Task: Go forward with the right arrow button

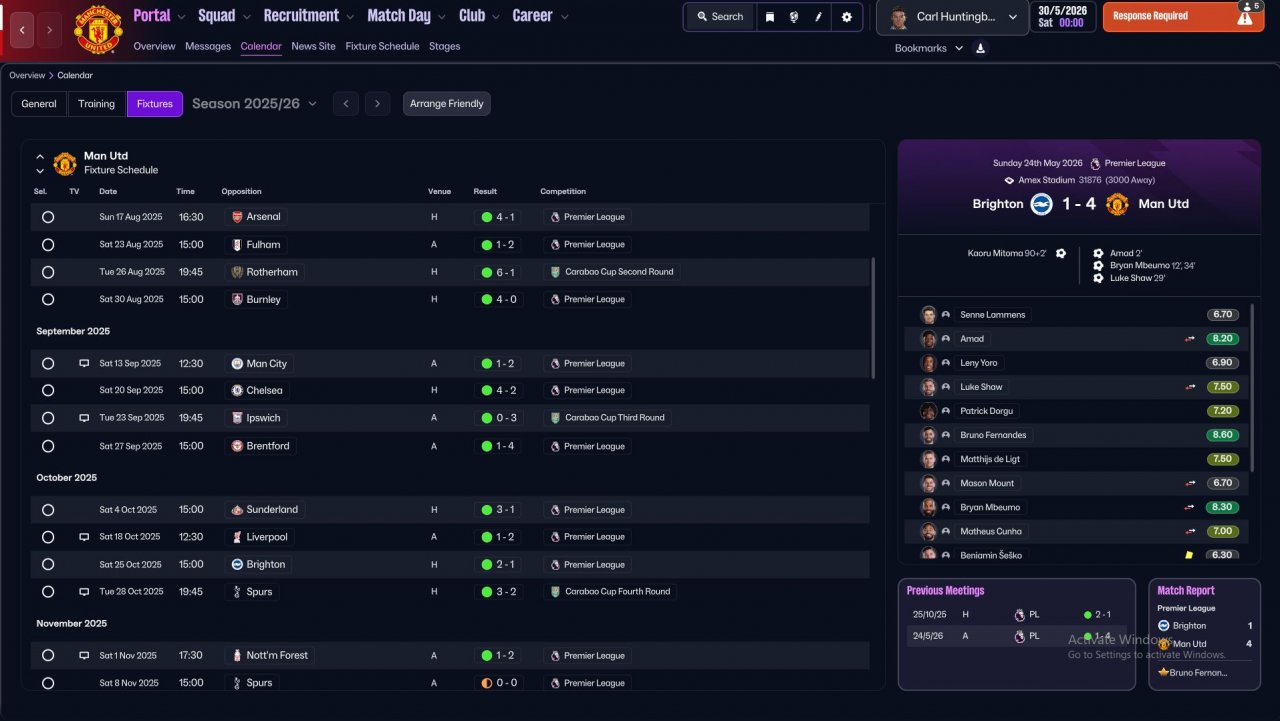Action: (49, 30)
